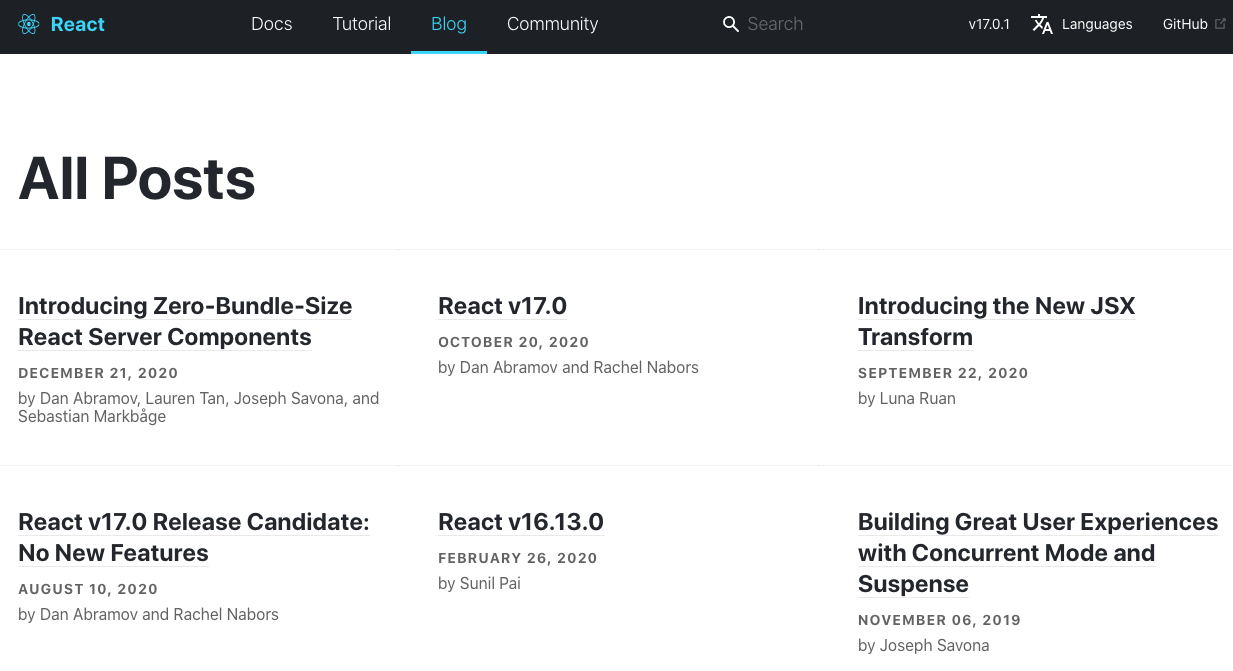This screenshot has height=671, width=1233.
Task: Click the search magnifying glass icon
Action: coord(731,24)
